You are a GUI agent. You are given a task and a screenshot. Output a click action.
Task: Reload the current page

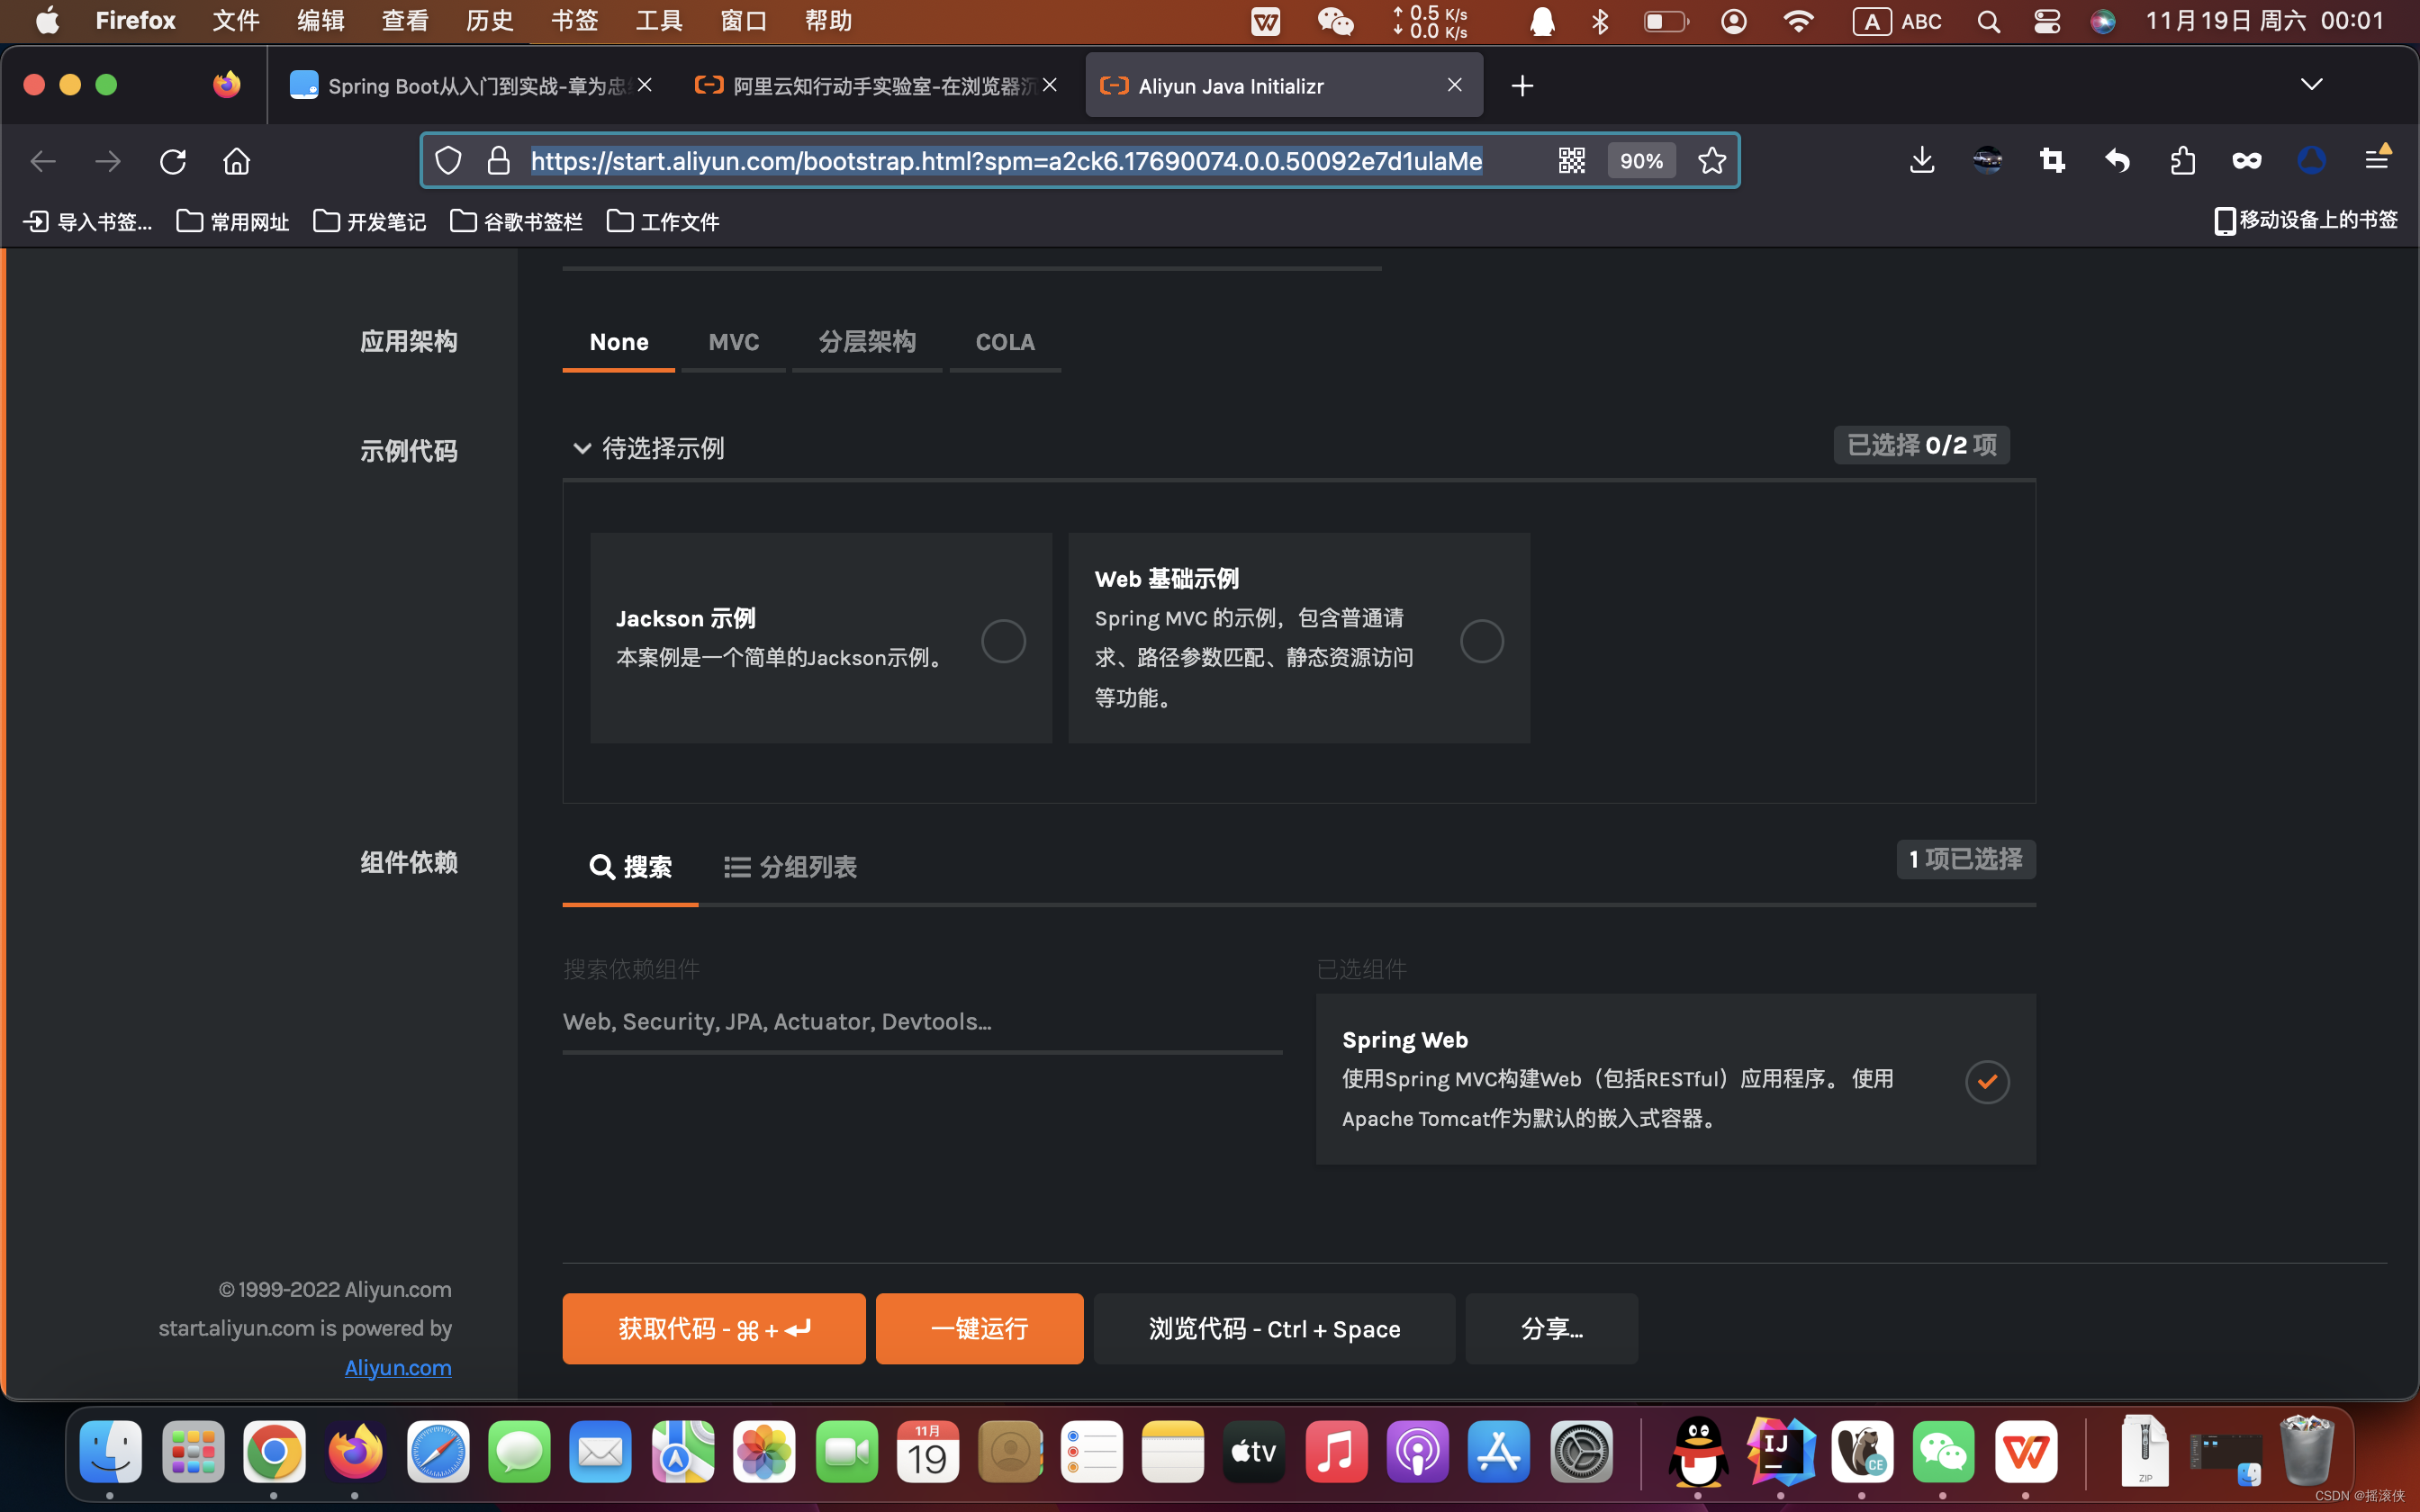pyautogui.click(x=174, y=161)
